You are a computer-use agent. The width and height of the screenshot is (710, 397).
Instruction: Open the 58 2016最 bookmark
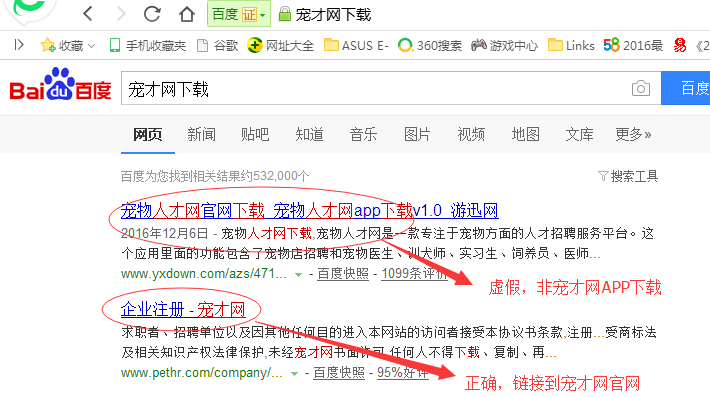click(633, 45)
